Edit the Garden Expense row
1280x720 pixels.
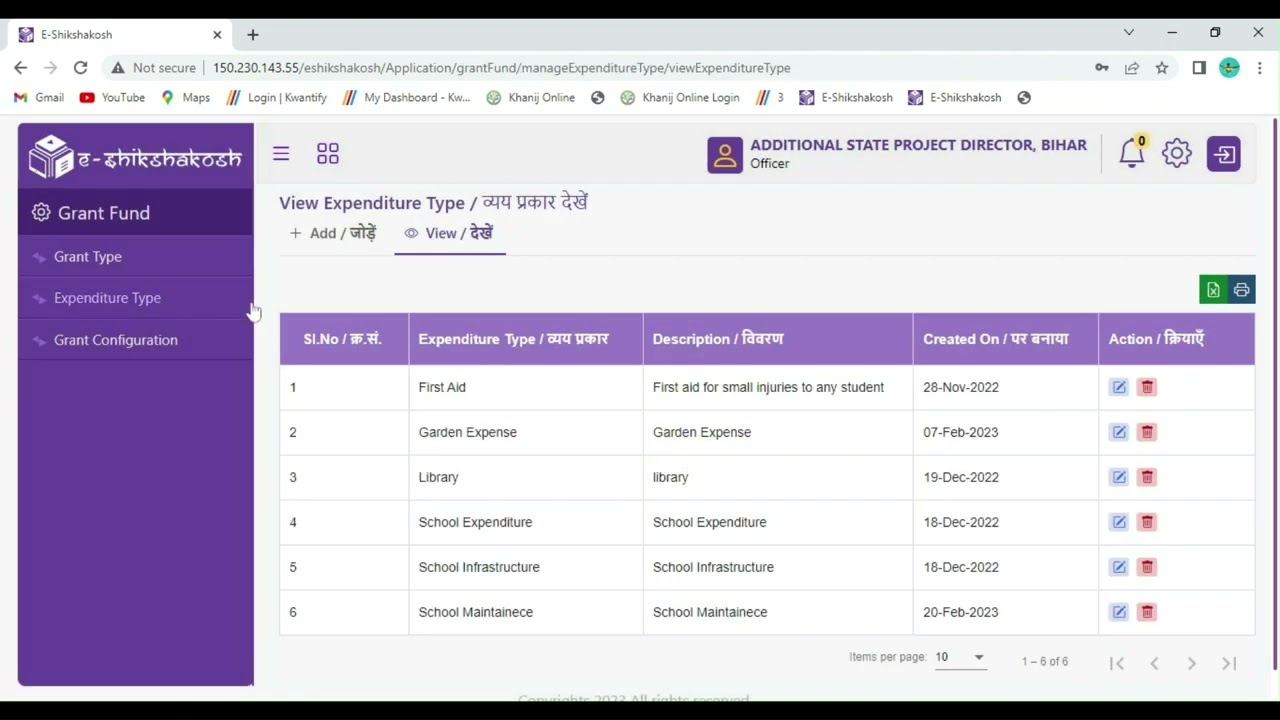(x=1119, y=432)
